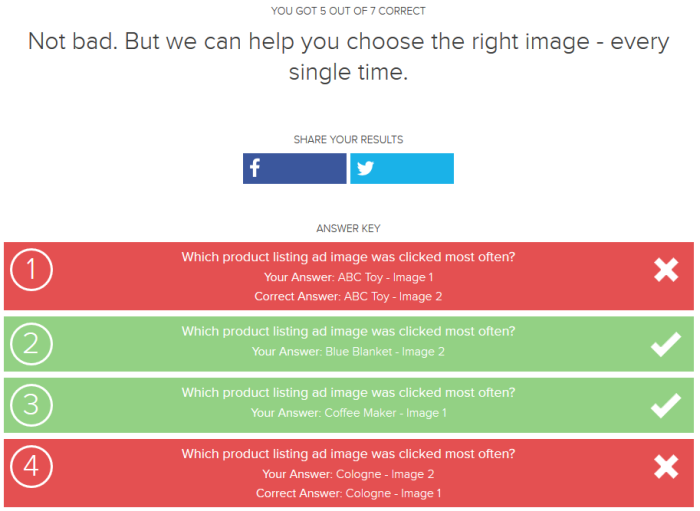Open the Blue Blanket answer row

pyautogui.click(x=349, y=344)
